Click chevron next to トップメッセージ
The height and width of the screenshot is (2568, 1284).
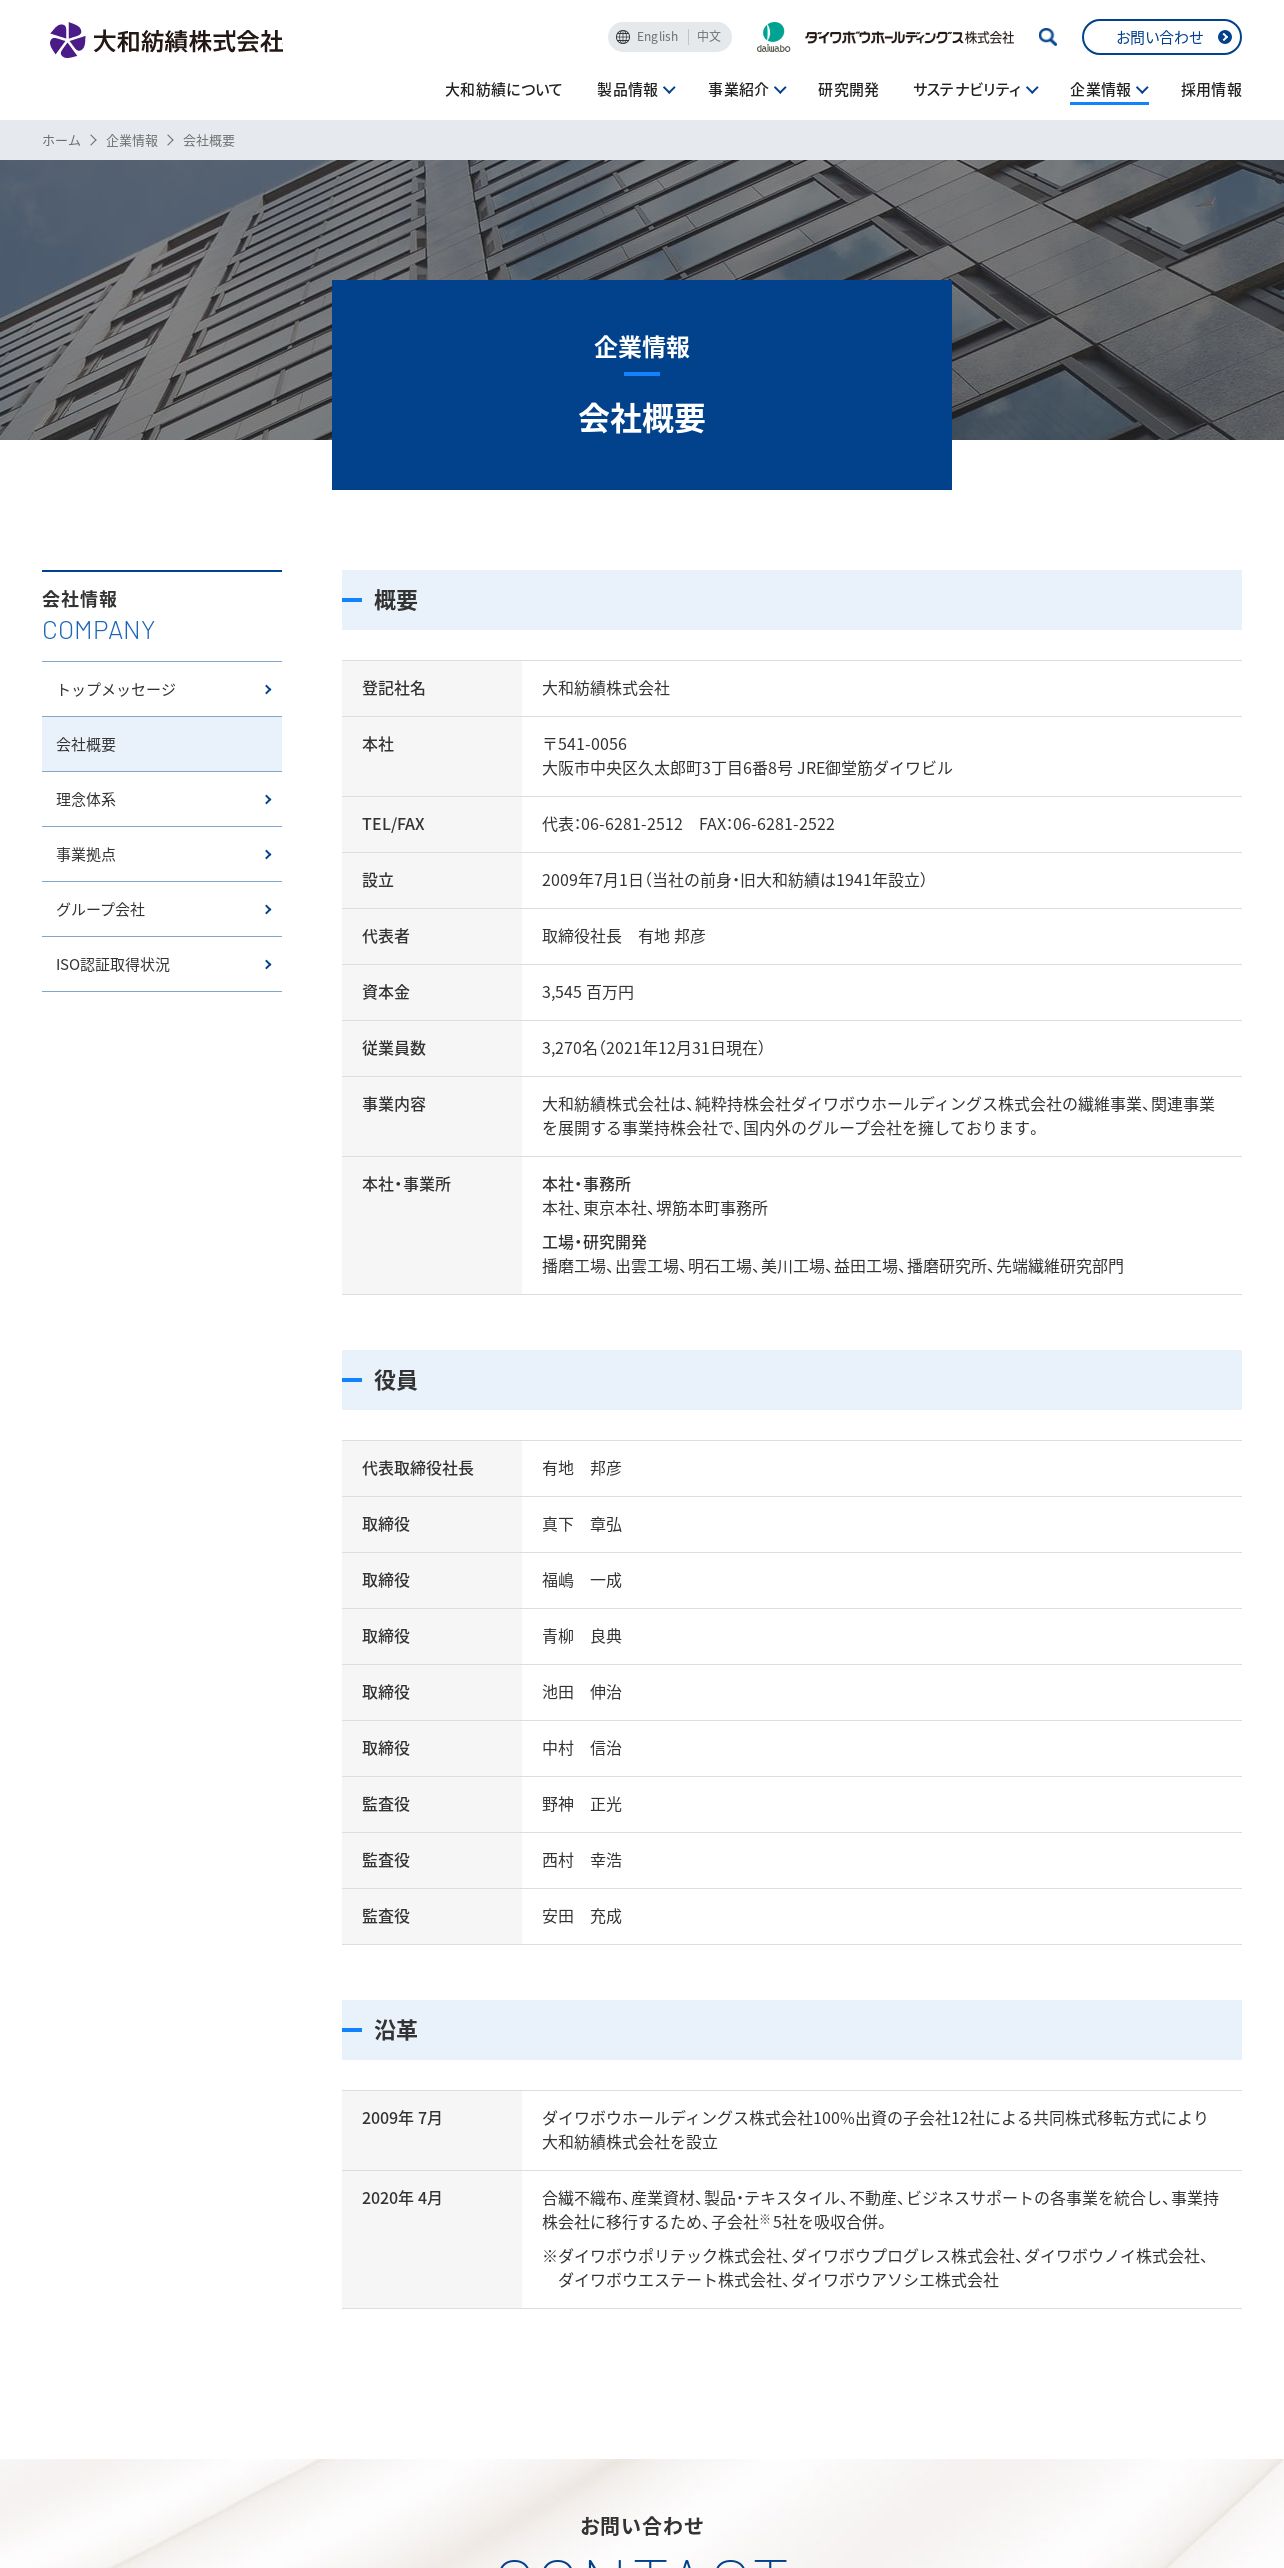click(268, 689)
